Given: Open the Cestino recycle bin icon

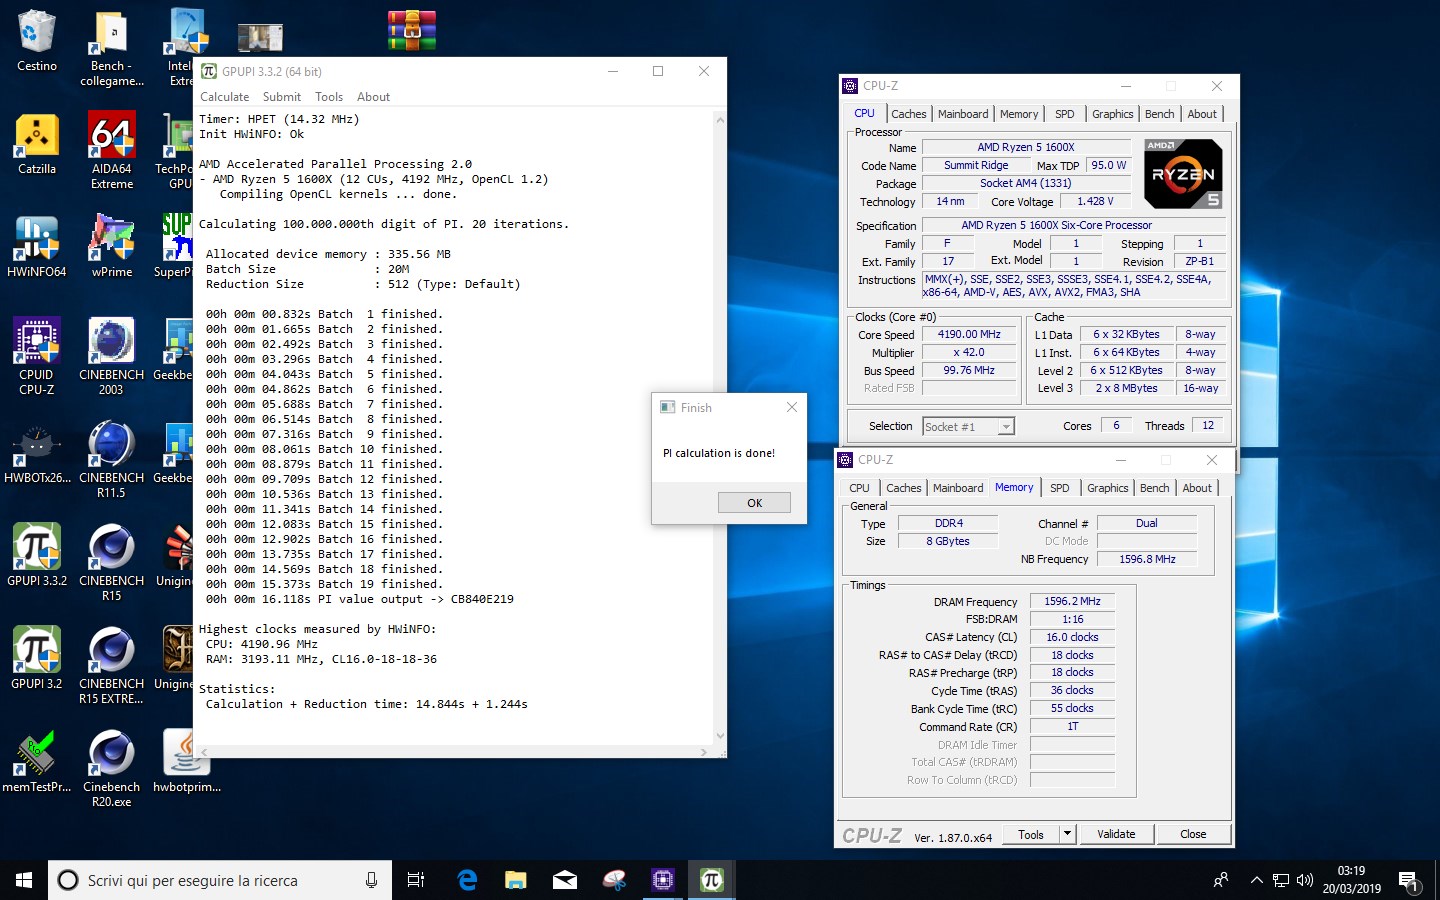Looking at the screenshot, I should tap(37, 42).
